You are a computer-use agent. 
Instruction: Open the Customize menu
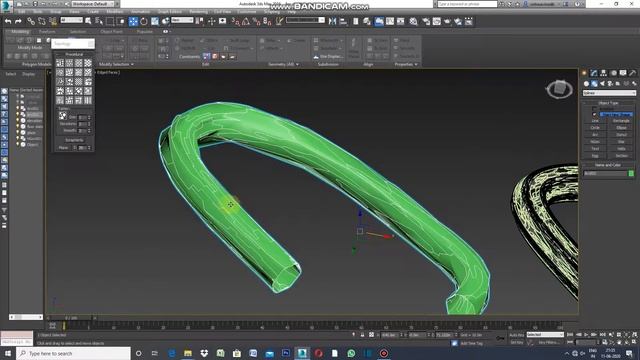point(247,11)
